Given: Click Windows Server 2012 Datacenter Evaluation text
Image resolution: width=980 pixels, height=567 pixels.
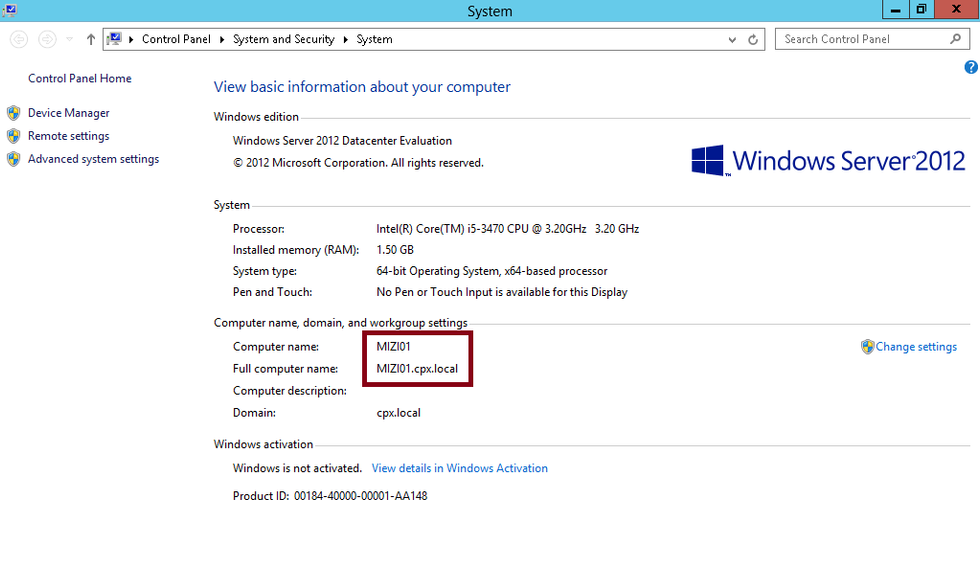Looking at the screenshot, I should (x=342, y=141).
